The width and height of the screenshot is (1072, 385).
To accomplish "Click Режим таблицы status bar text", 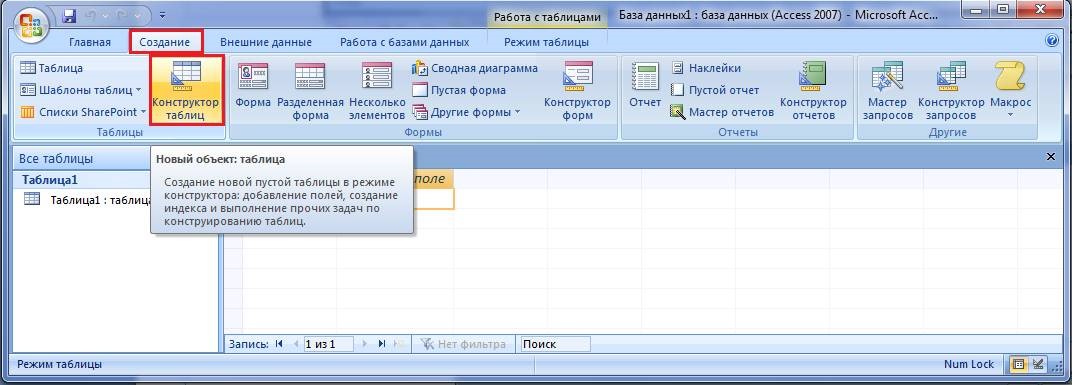I will click(x=59, y=364).
